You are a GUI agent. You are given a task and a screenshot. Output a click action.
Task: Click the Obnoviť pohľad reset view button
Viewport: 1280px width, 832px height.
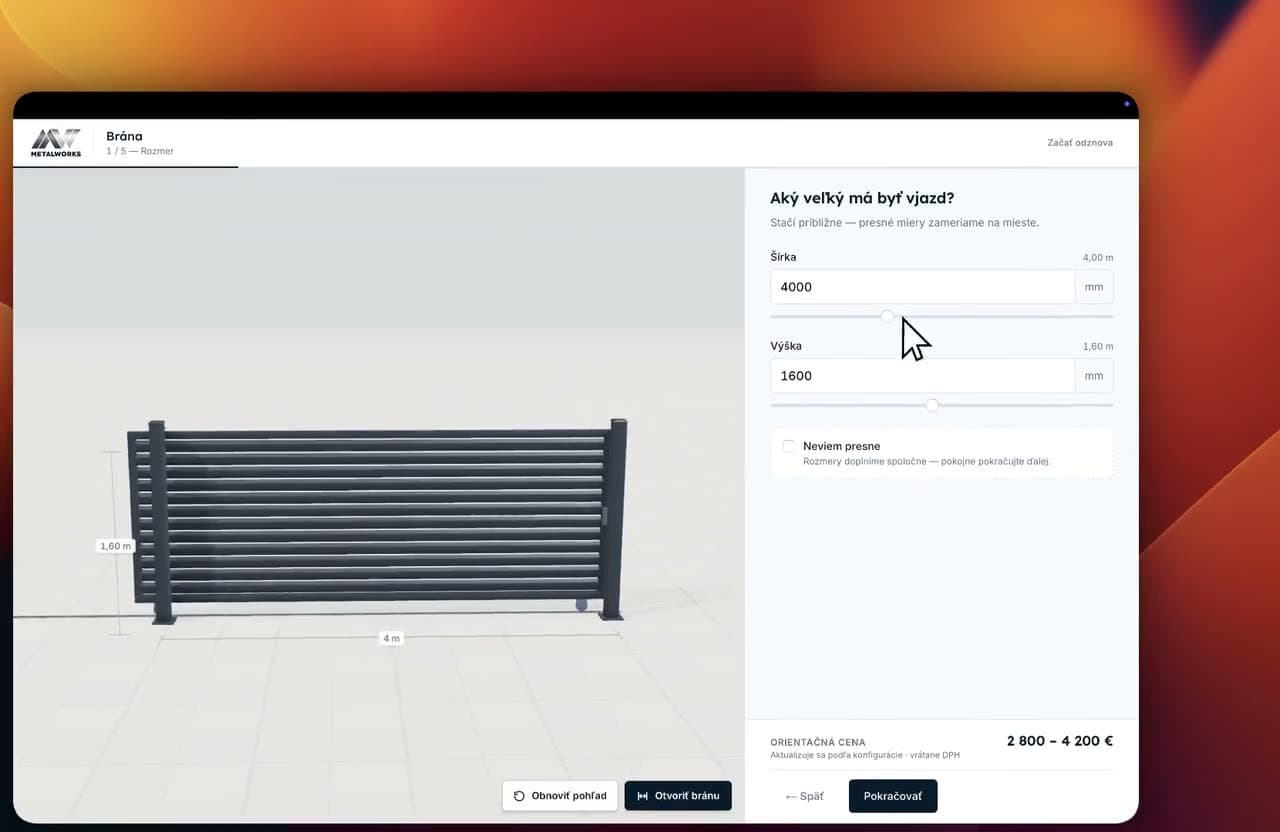click(560, 796)
